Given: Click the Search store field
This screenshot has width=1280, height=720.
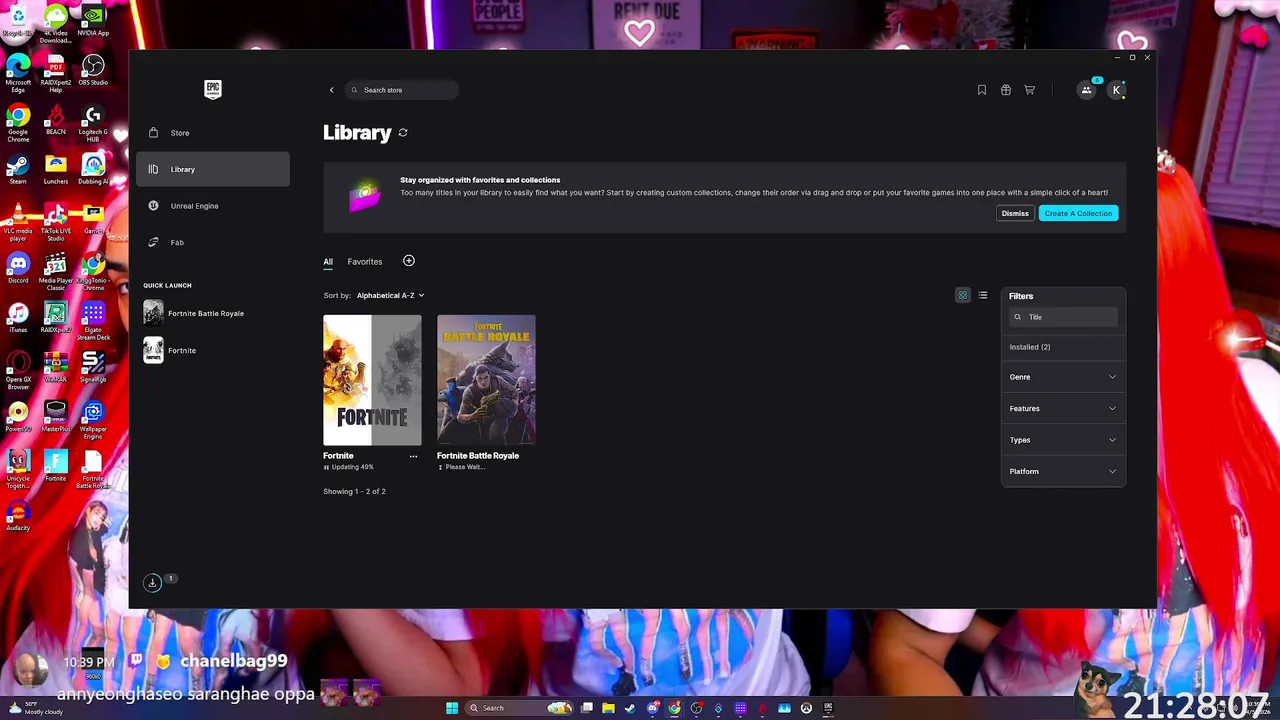Looking at the screenshot, I should (402, 90).
